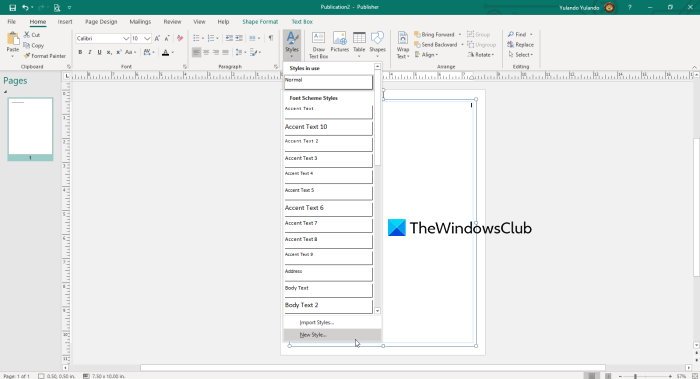Viewport: 700px width, 379px height.
Task: Open the File tab
Action: (x=12, y=21)
